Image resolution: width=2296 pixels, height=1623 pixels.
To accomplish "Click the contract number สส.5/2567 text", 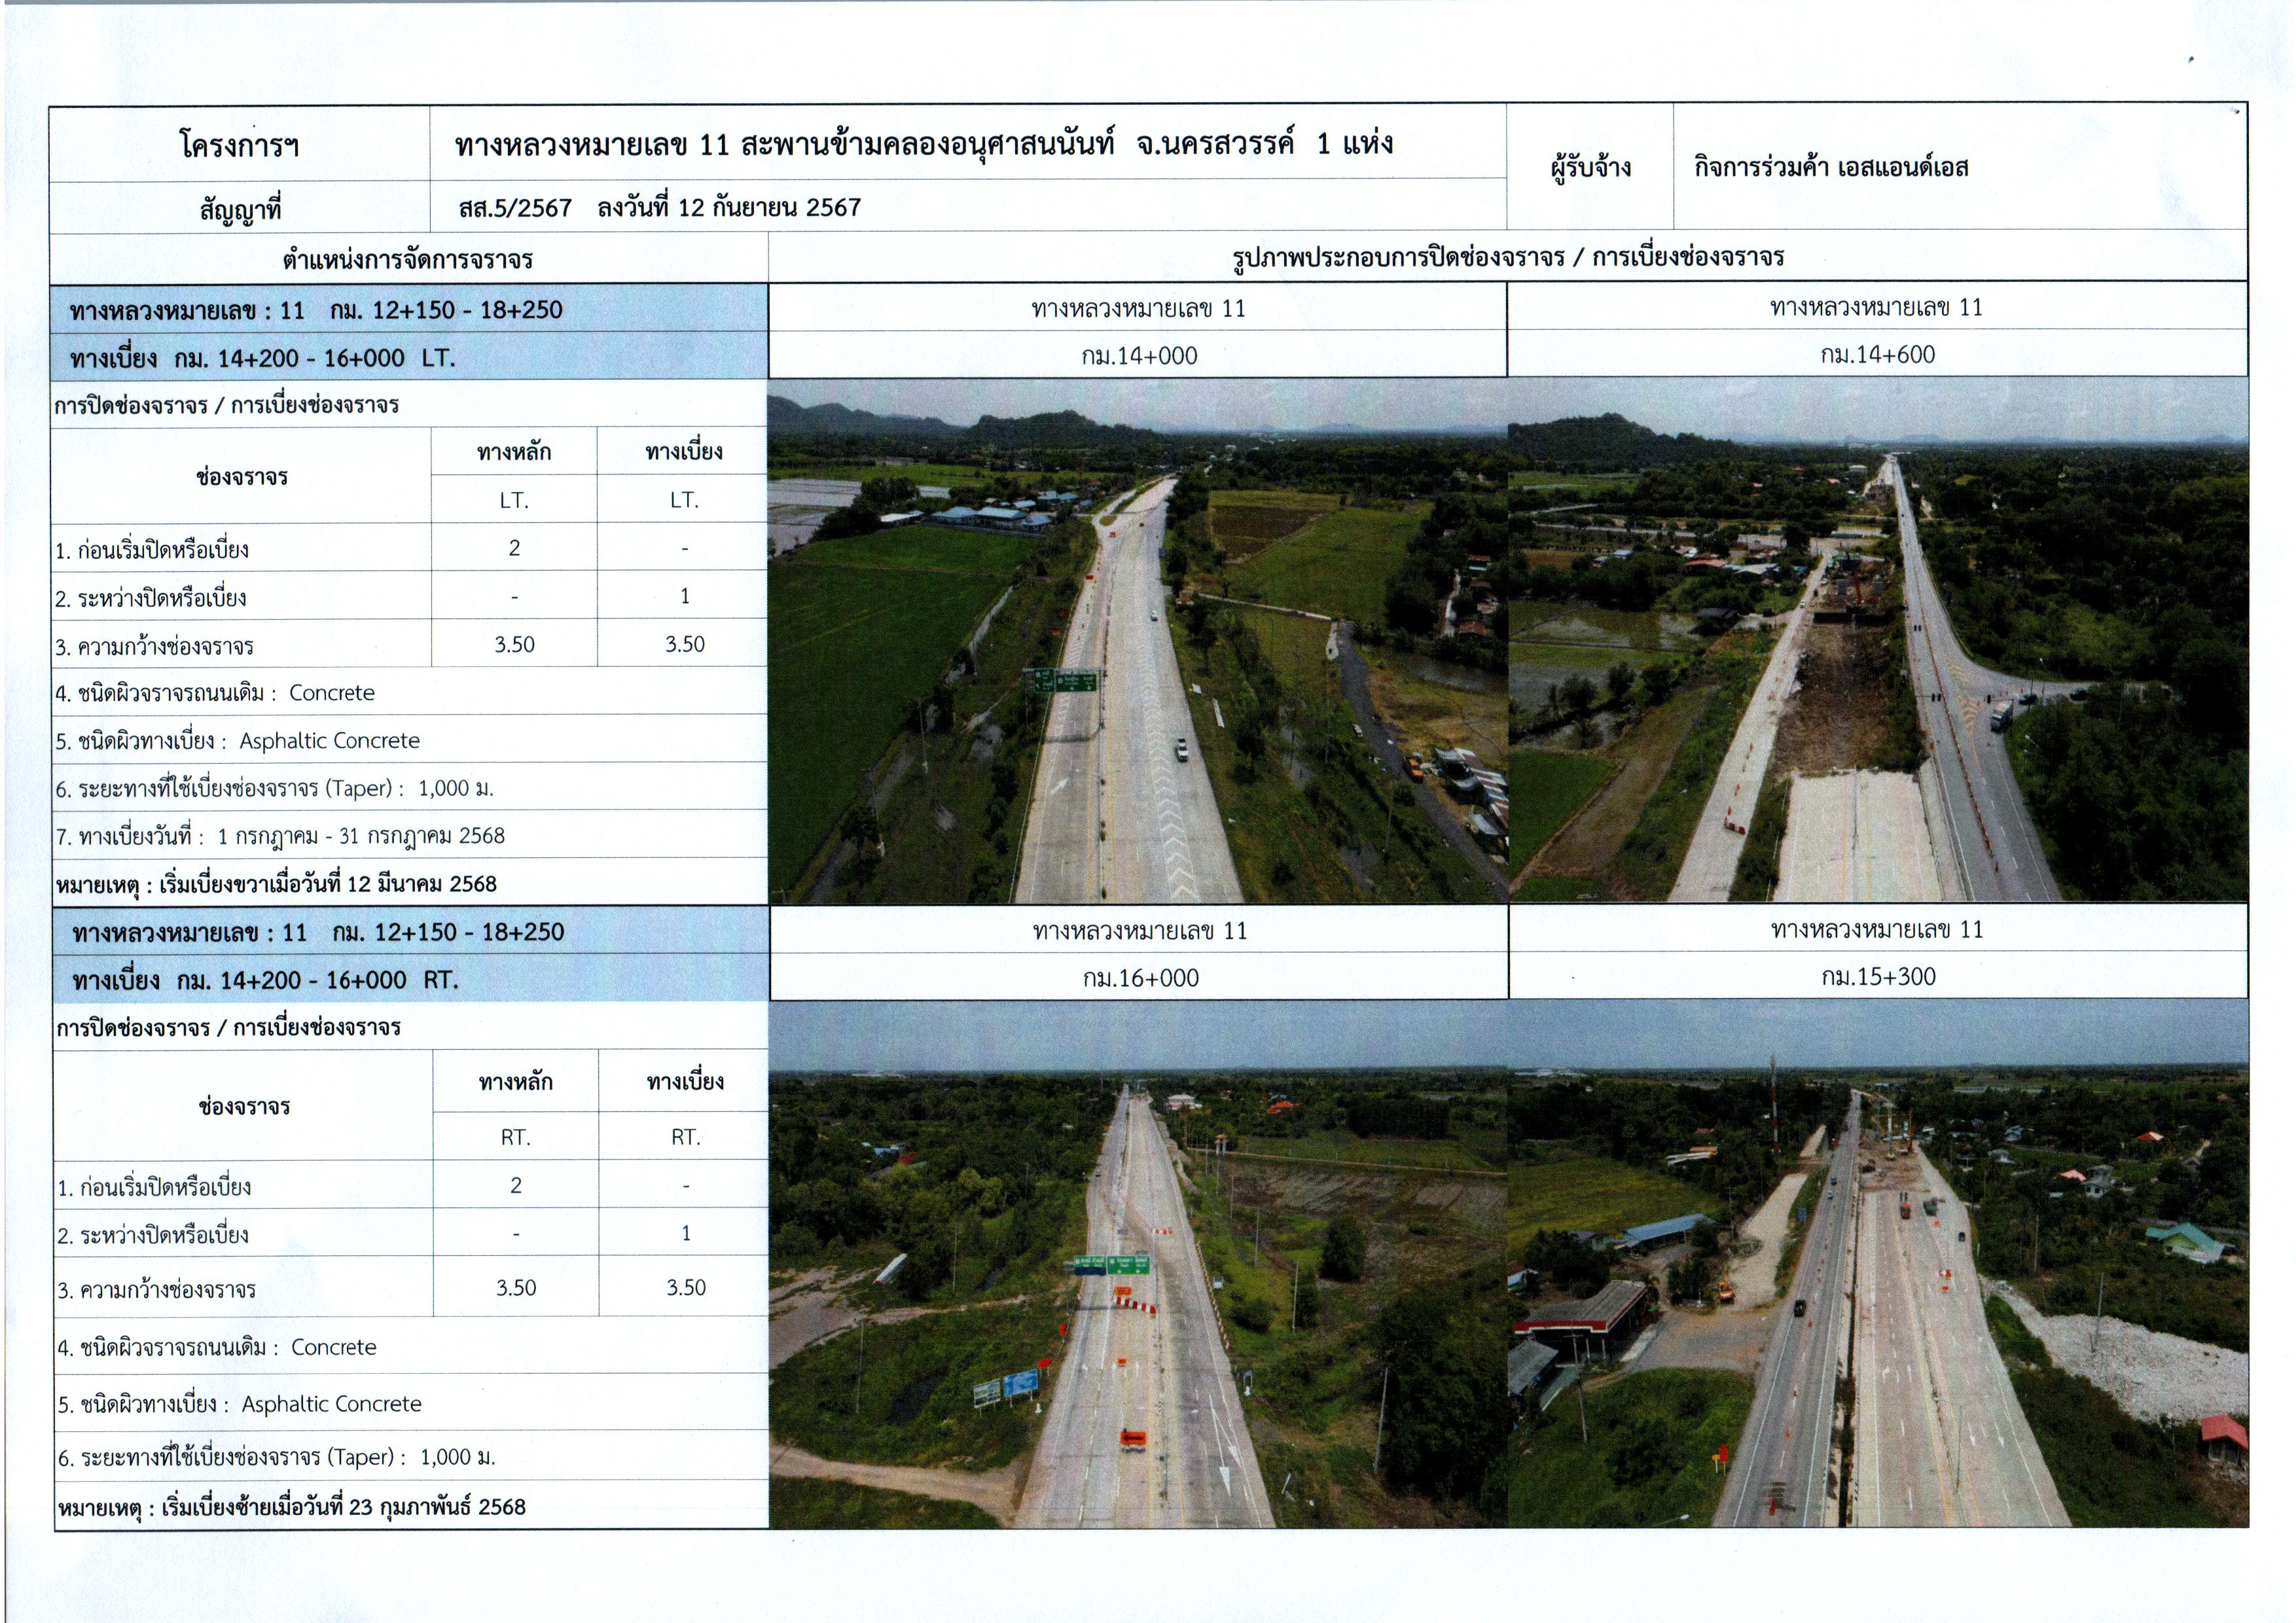I will pos(515,208).
